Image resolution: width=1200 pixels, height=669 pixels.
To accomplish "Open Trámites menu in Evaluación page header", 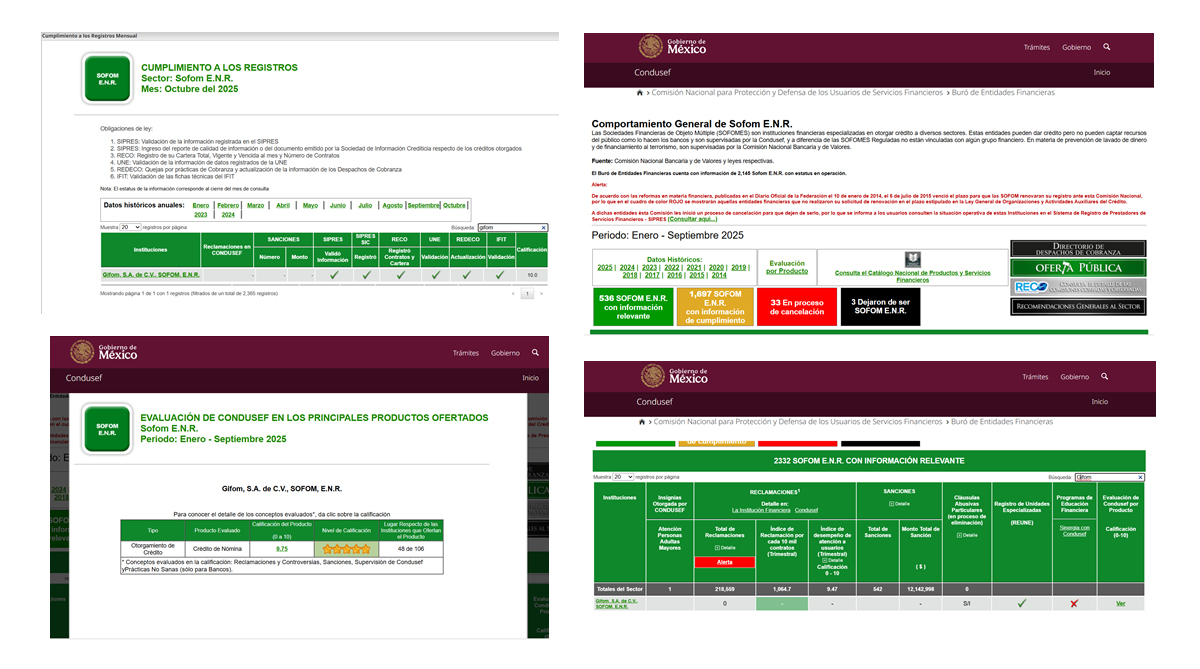I will [x=465, y=353].
